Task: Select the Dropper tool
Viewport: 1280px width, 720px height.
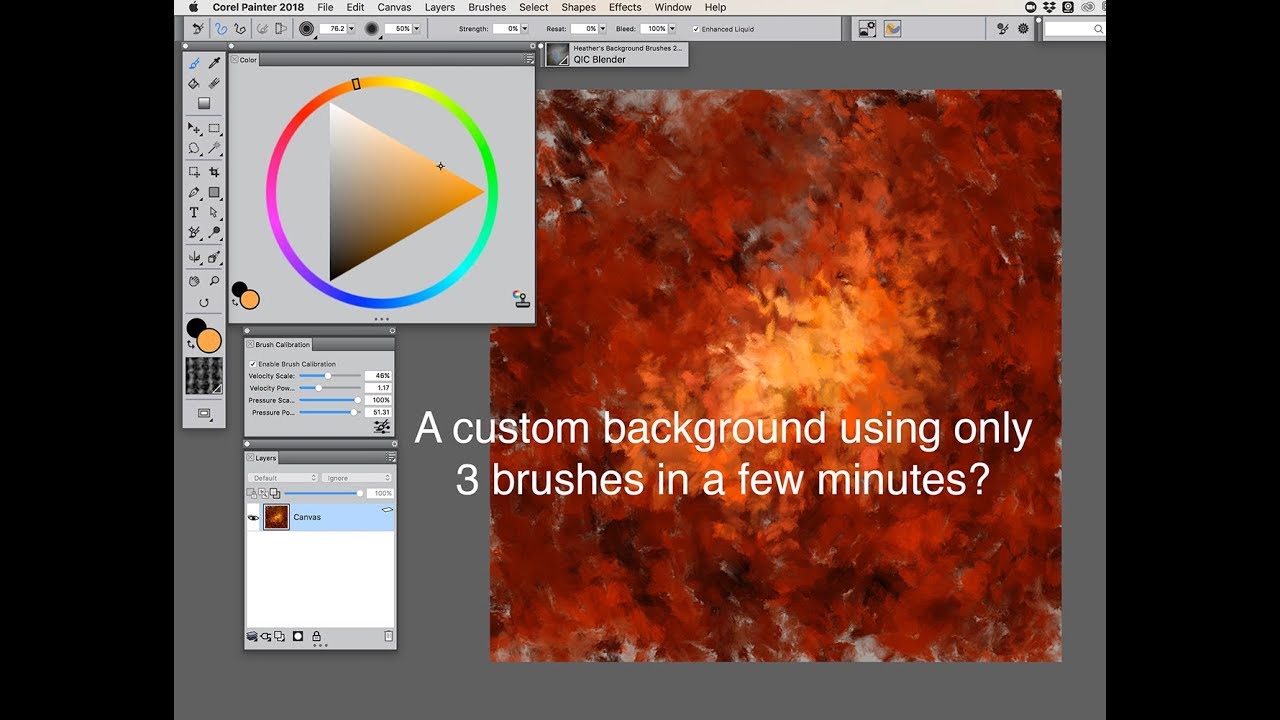Action: pos(214,63)
